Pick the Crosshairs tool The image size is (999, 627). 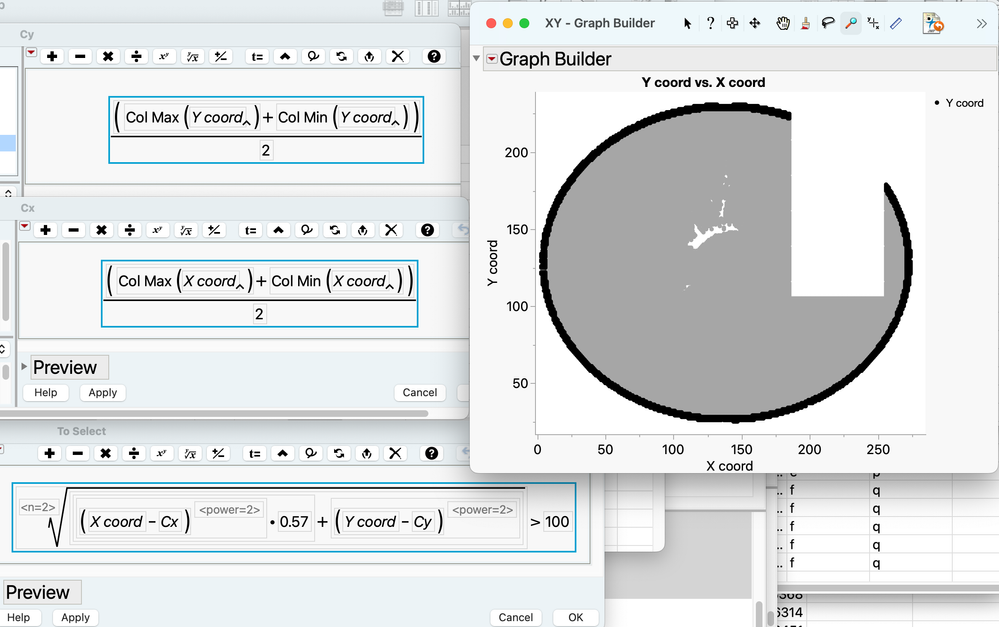click(x=873, y=24)
